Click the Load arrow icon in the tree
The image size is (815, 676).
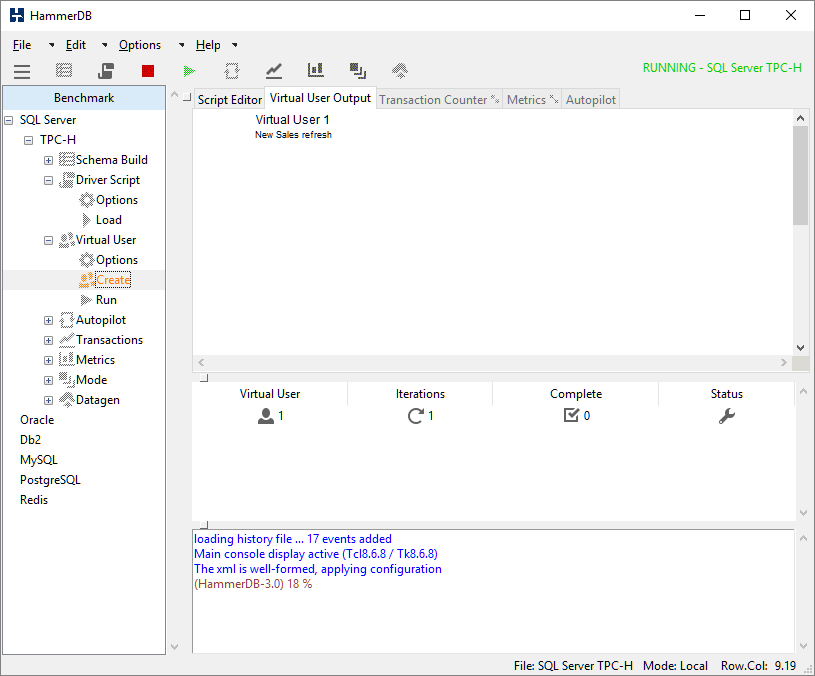pos(86,220)
